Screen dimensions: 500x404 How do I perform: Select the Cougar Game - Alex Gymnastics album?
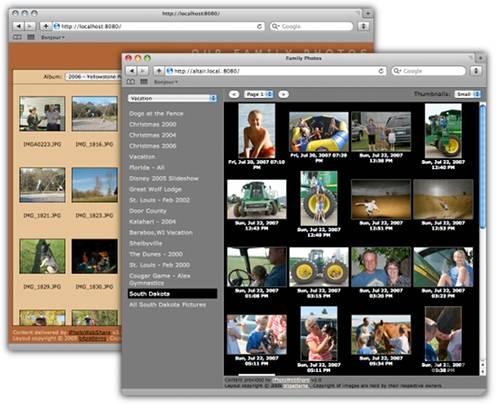(160, 279)
